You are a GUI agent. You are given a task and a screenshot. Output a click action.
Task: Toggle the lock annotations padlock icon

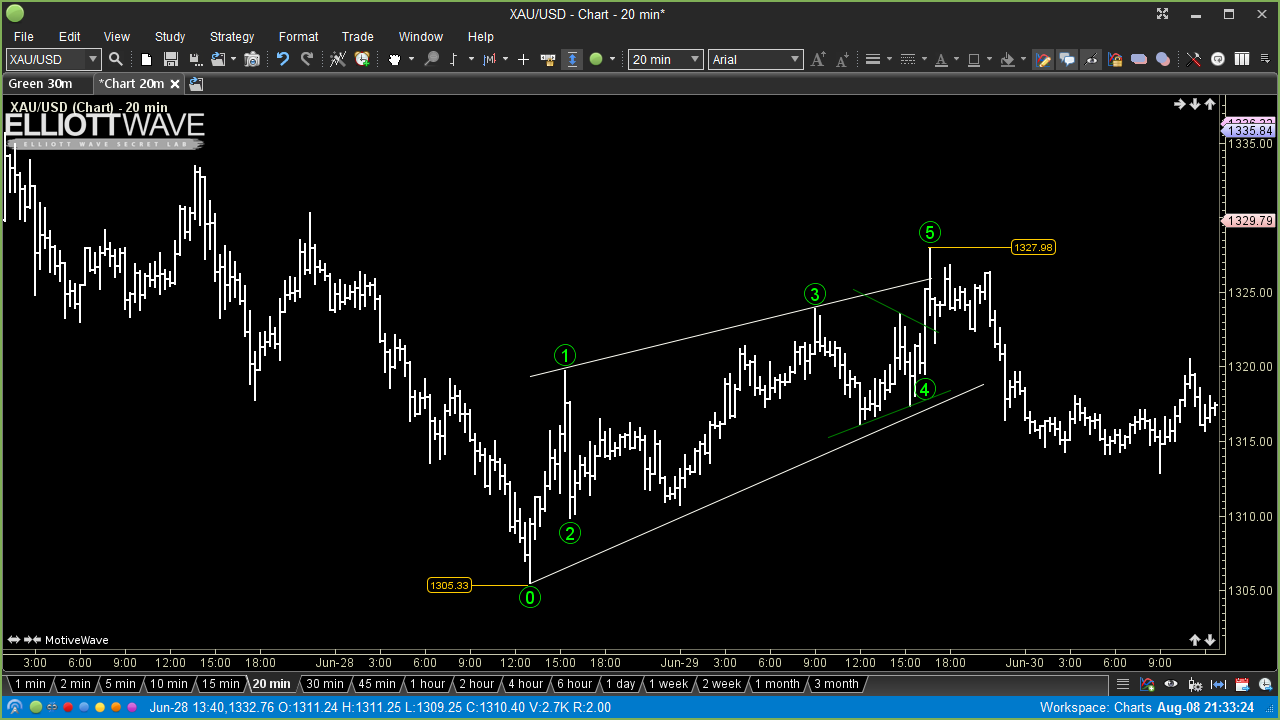[1115, 60]
